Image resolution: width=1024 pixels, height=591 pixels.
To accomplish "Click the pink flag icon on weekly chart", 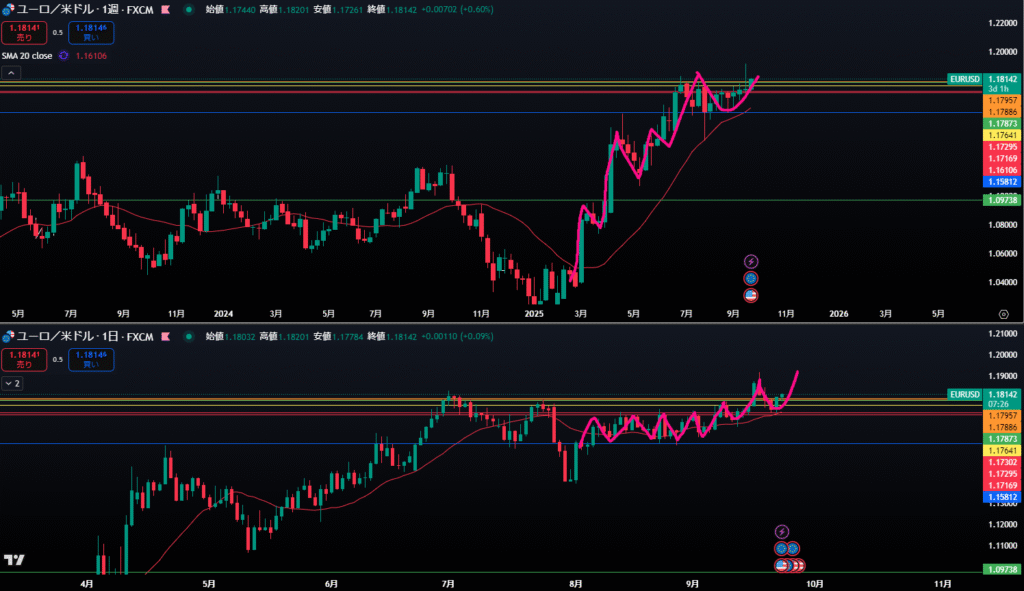I will coord(163,9).
